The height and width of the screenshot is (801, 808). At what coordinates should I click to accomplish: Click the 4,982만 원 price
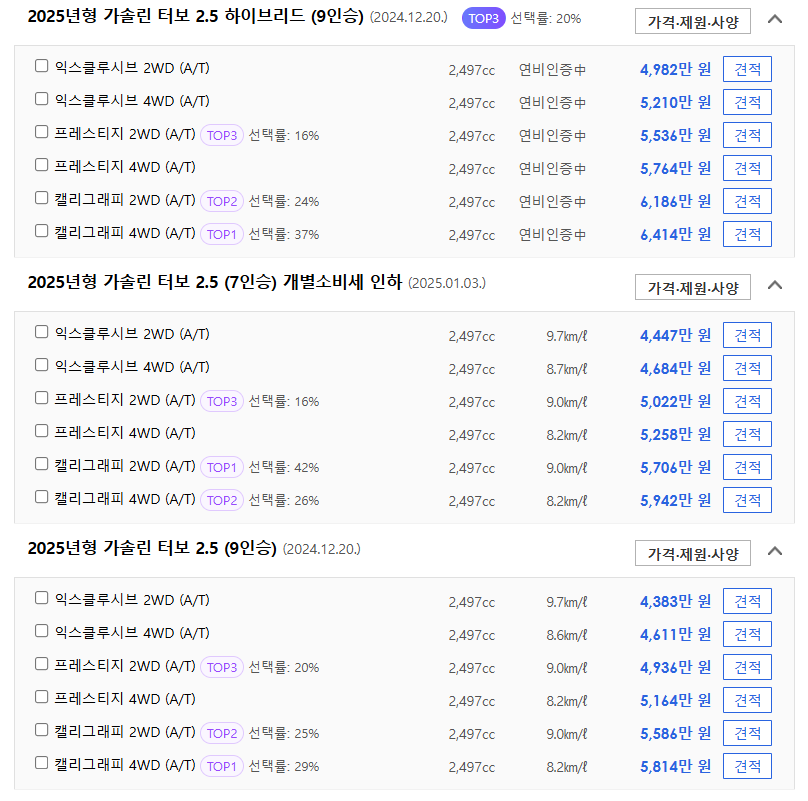675,70
